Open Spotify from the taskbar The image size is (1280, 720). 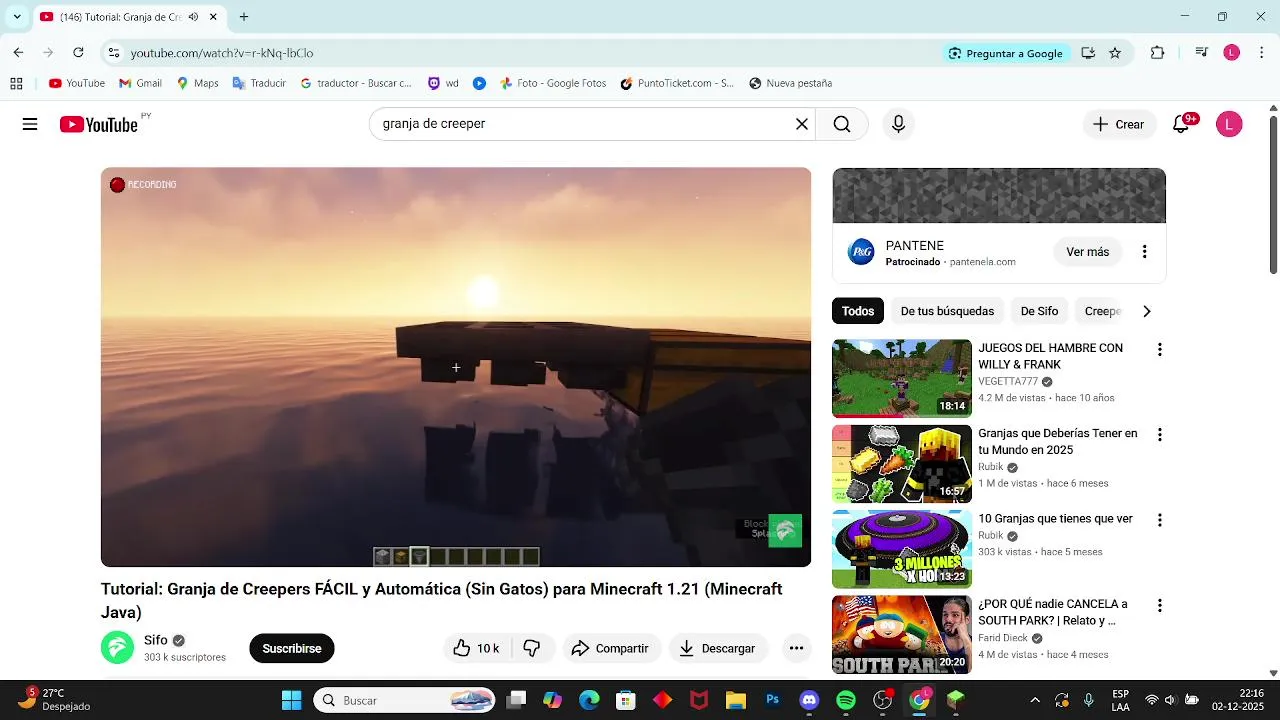click(846, 700)
